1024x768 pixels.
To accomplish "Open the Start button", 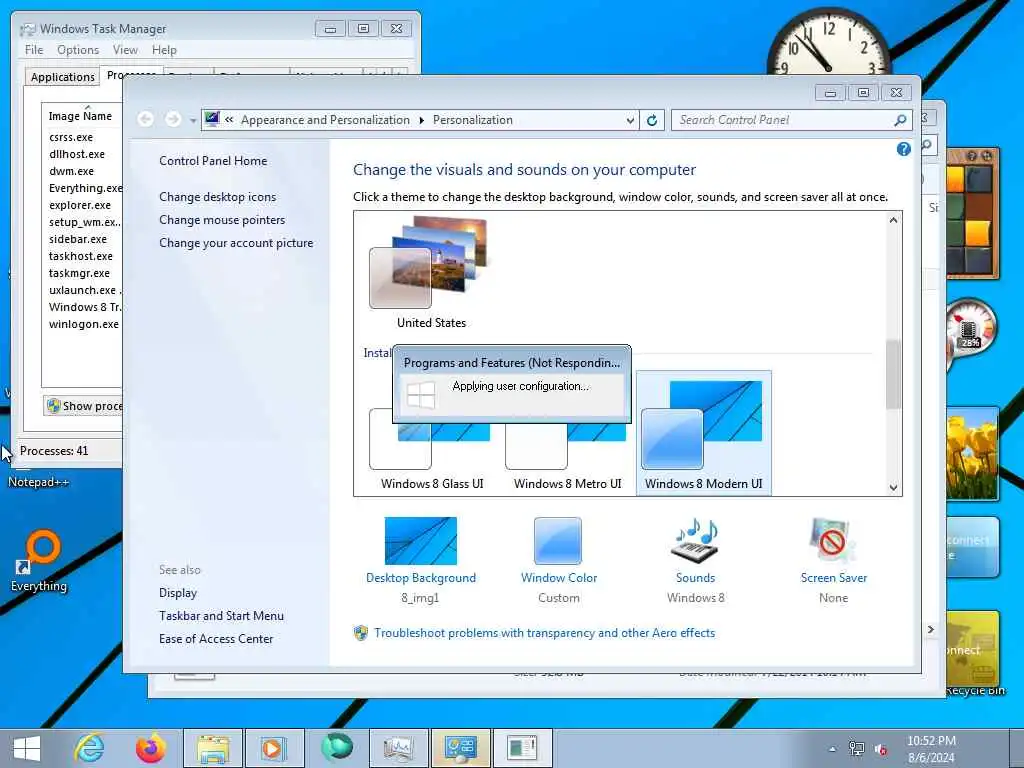I will 27,748.
